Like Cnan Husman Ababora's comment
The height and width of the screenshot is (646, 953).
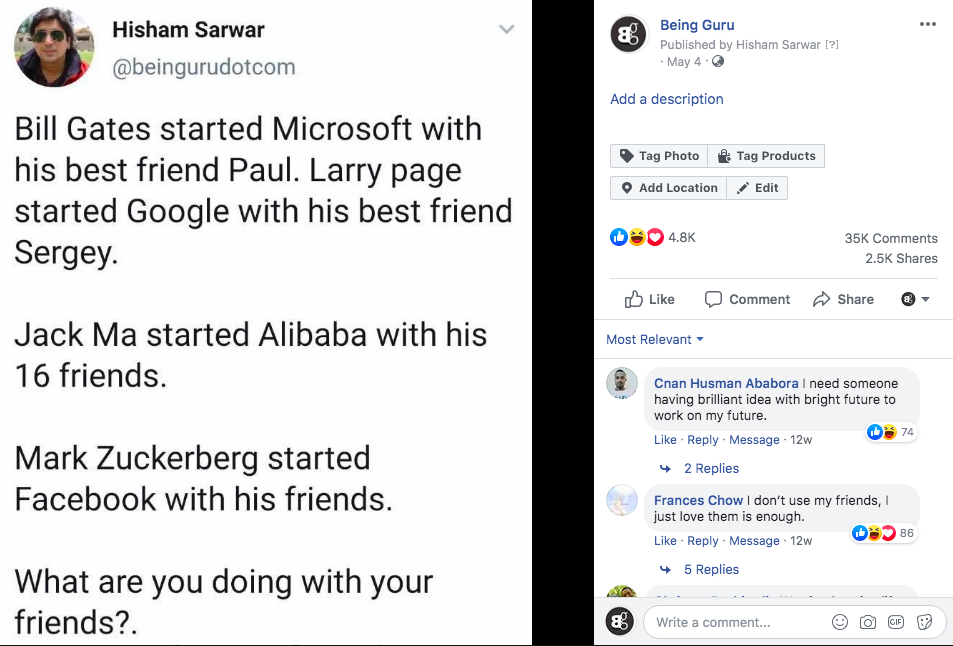pos(665,440)
